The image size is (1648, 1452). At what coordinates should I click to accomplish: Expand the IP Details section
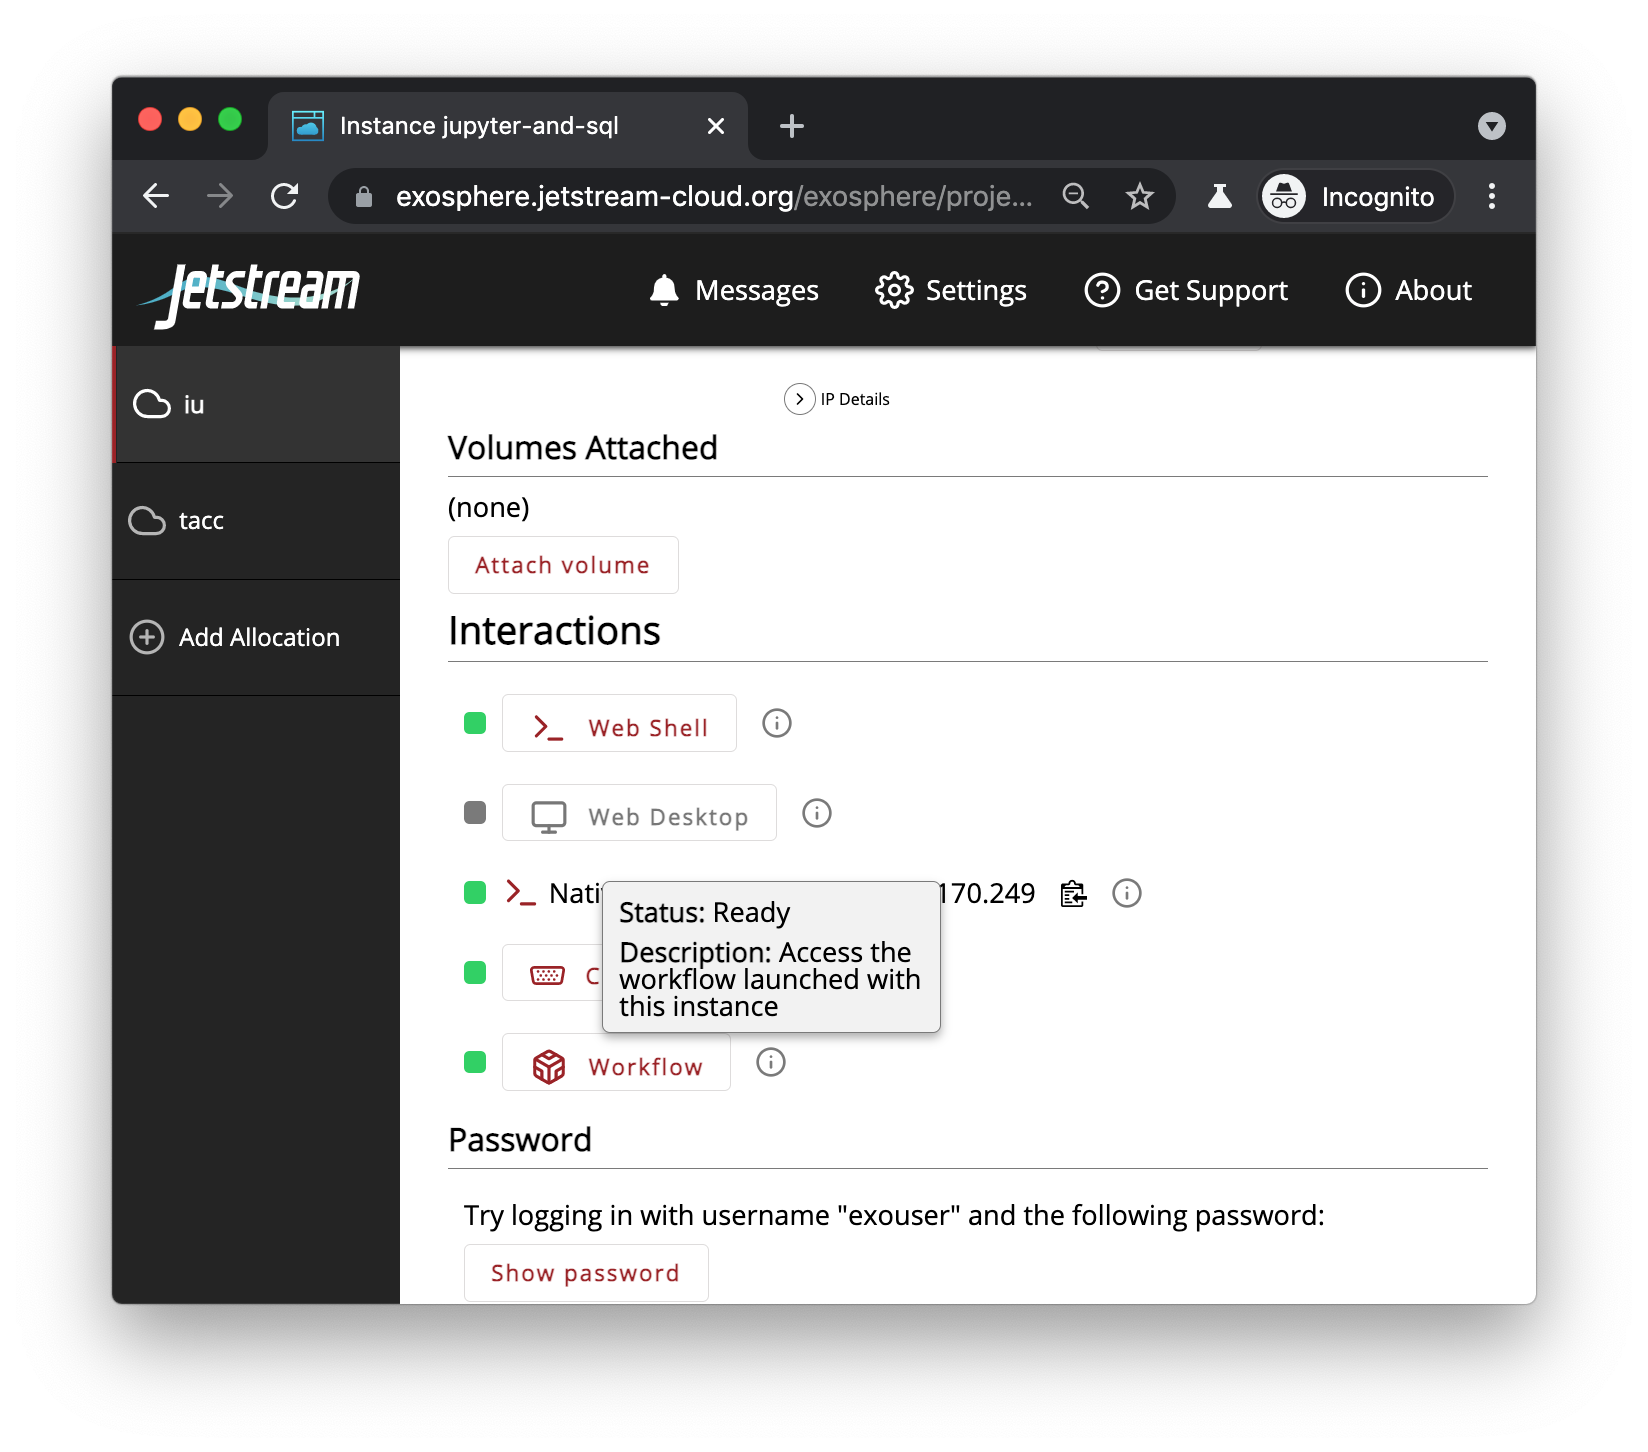pos(799,398)
